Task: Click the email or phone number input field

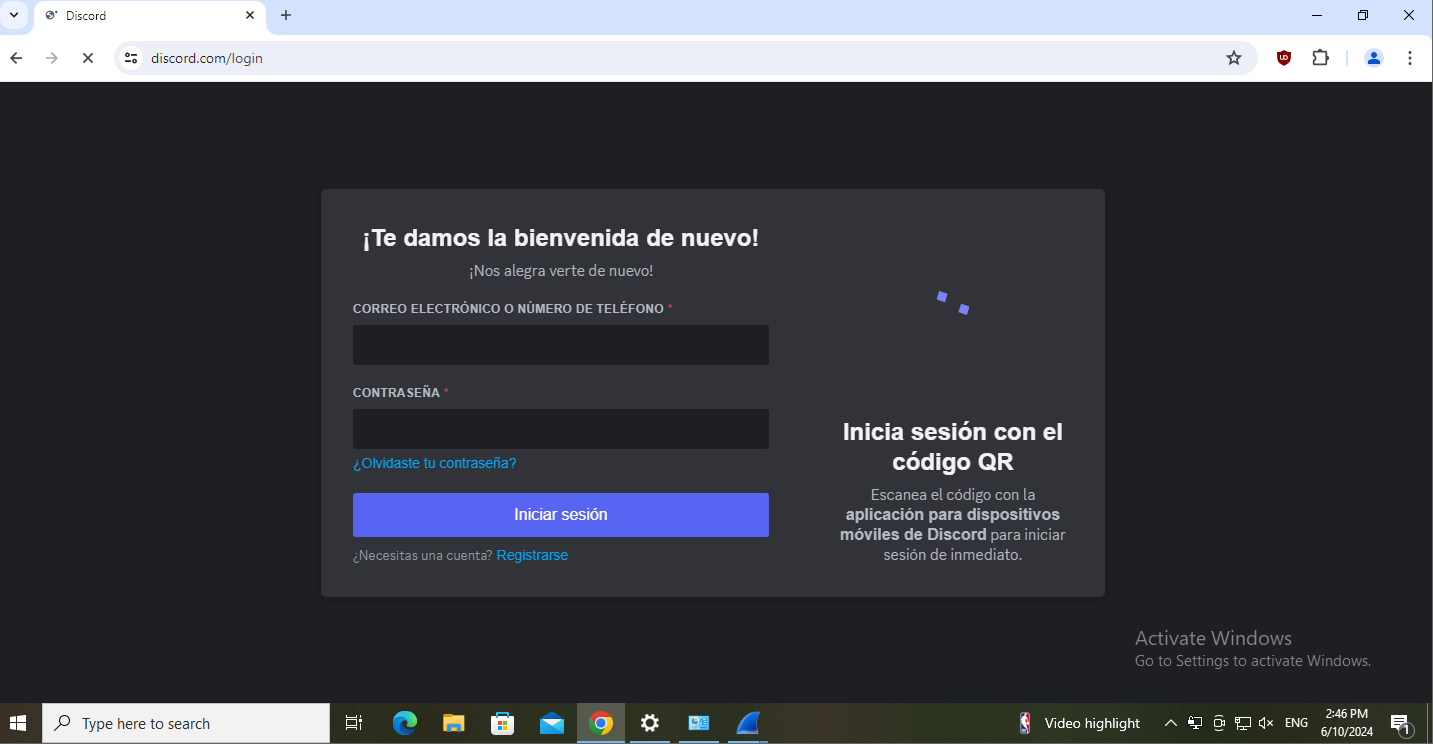Action: pyautogui.click(x=561, y=345)
